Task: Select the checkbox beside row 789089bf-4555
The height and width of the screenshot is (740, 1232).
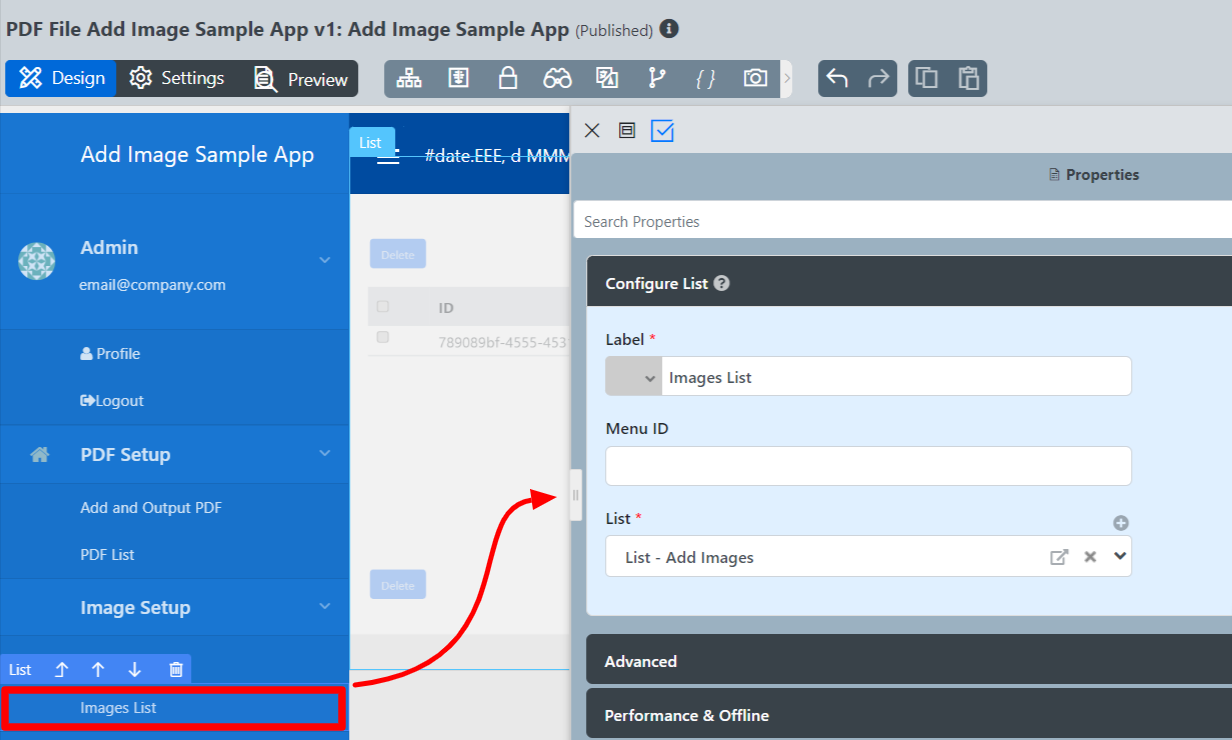Action: pyautogui.click(x=383, y=338)
